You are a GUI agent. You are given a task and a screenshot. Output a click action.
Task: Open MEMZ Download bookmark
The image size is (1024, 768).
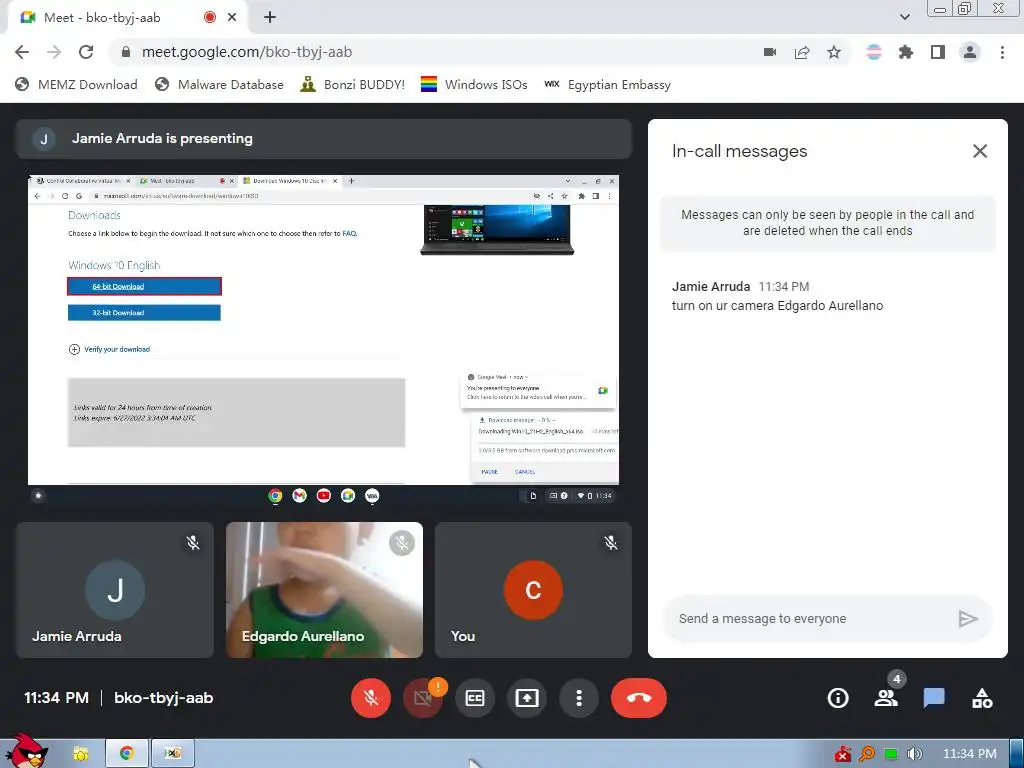(76, 84)
